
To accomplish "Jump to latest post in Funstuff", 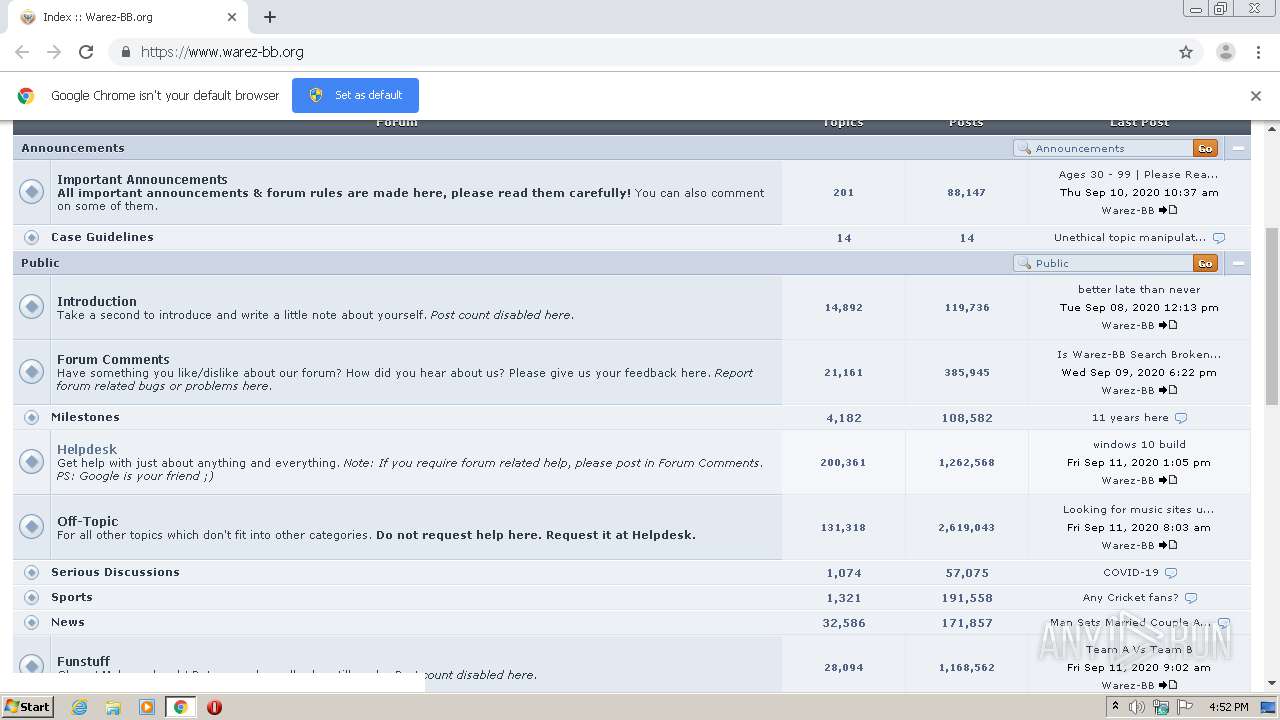I will pos(1168,685).
